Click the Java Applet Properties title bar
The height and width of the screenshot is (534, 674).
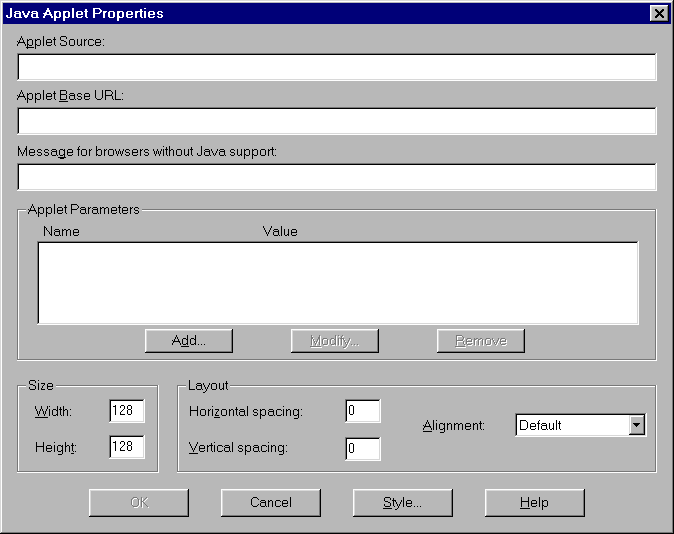click(x=300, y=14)
